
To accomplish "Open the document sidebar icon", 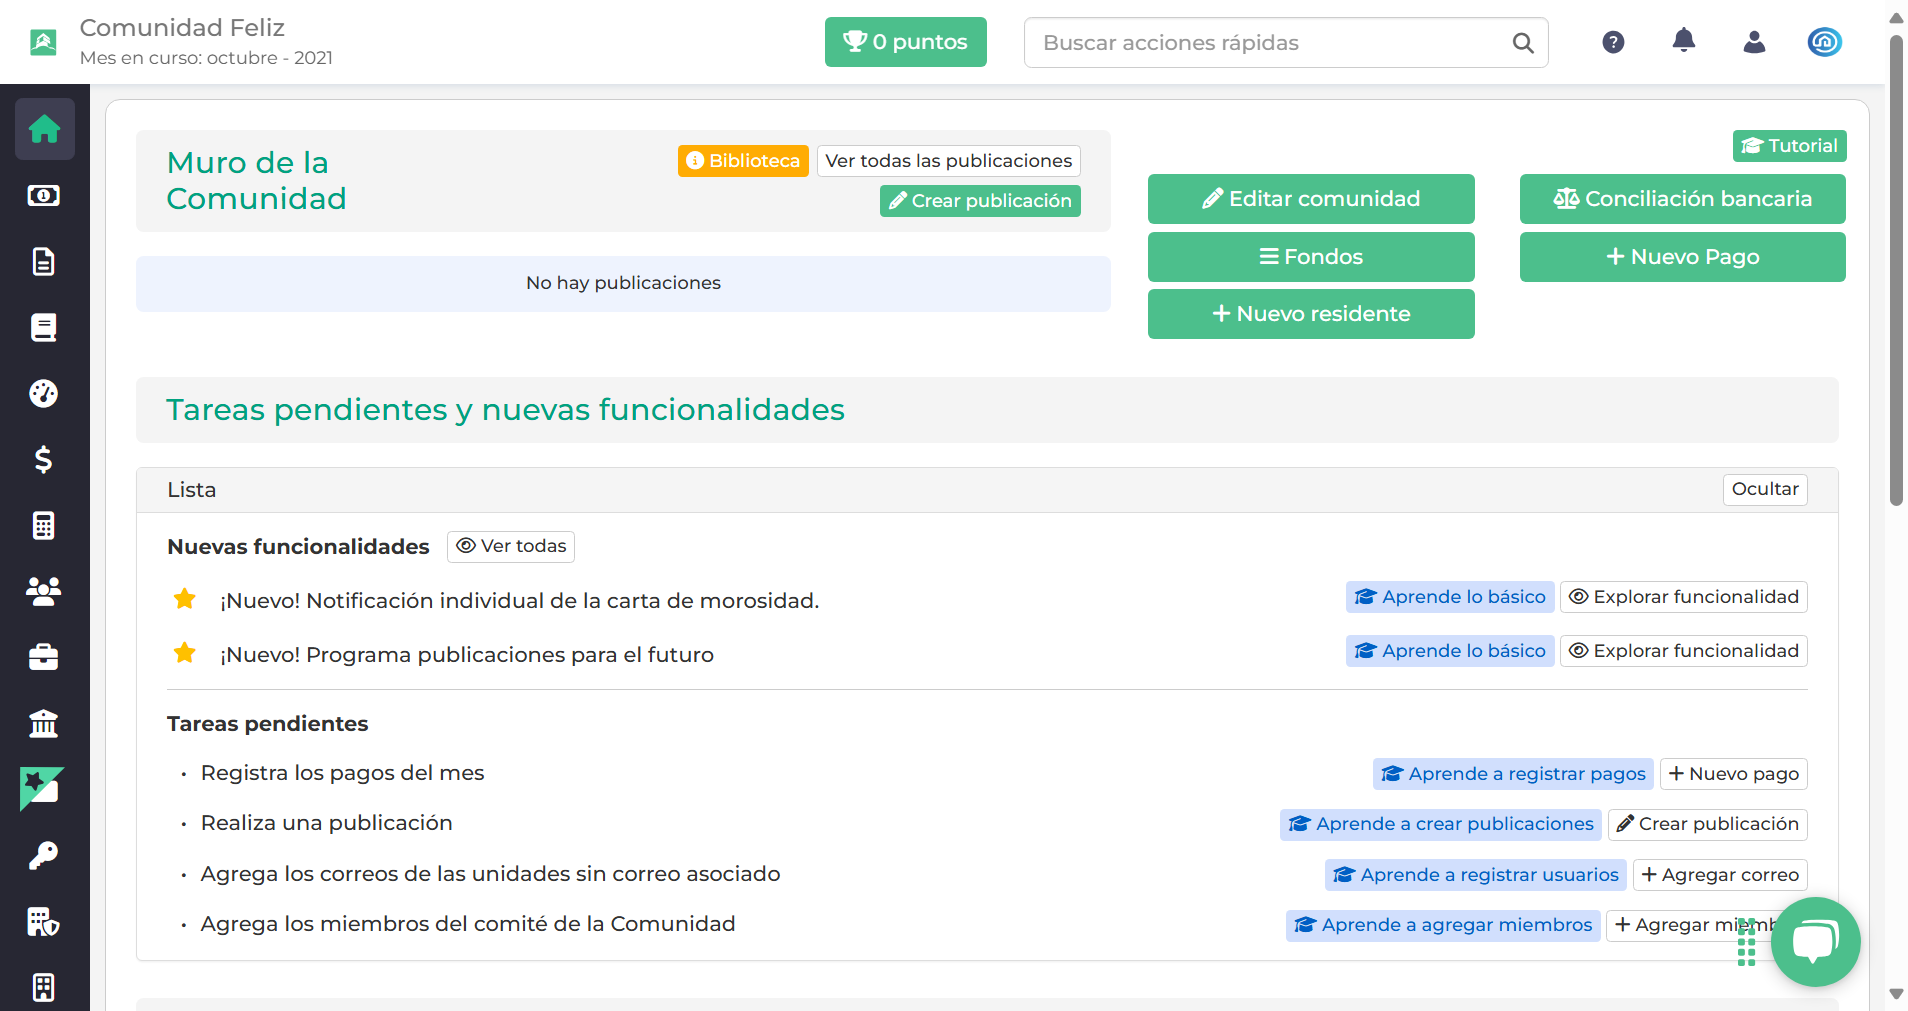I will tap(44, 262).
